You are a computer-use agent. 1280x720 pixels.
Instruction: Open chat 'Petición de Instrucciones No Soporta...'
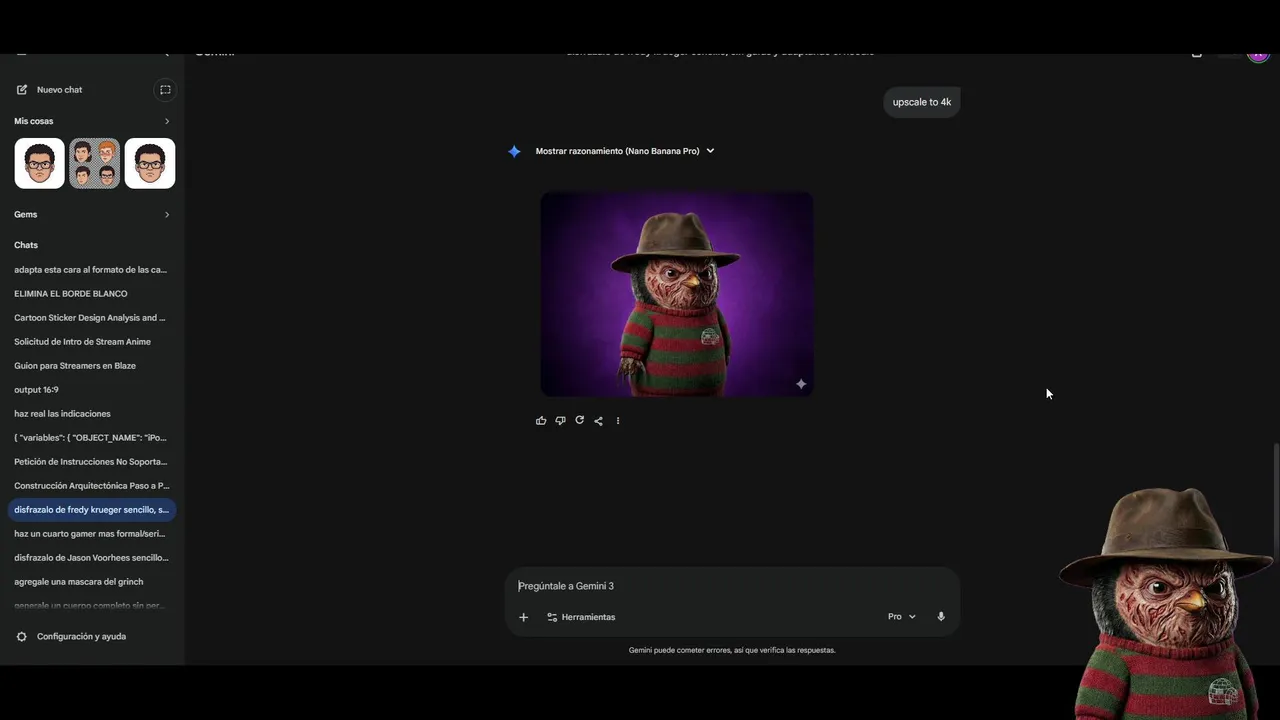pyautogui.click(x=91, y=462)
